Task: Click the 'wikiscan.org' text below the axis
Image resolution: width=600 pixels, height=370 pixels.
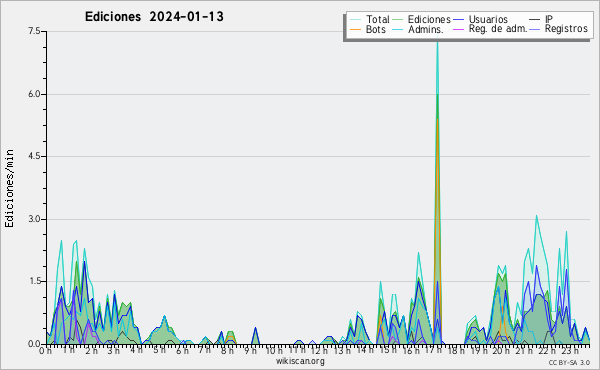Action: pos(300,361)
